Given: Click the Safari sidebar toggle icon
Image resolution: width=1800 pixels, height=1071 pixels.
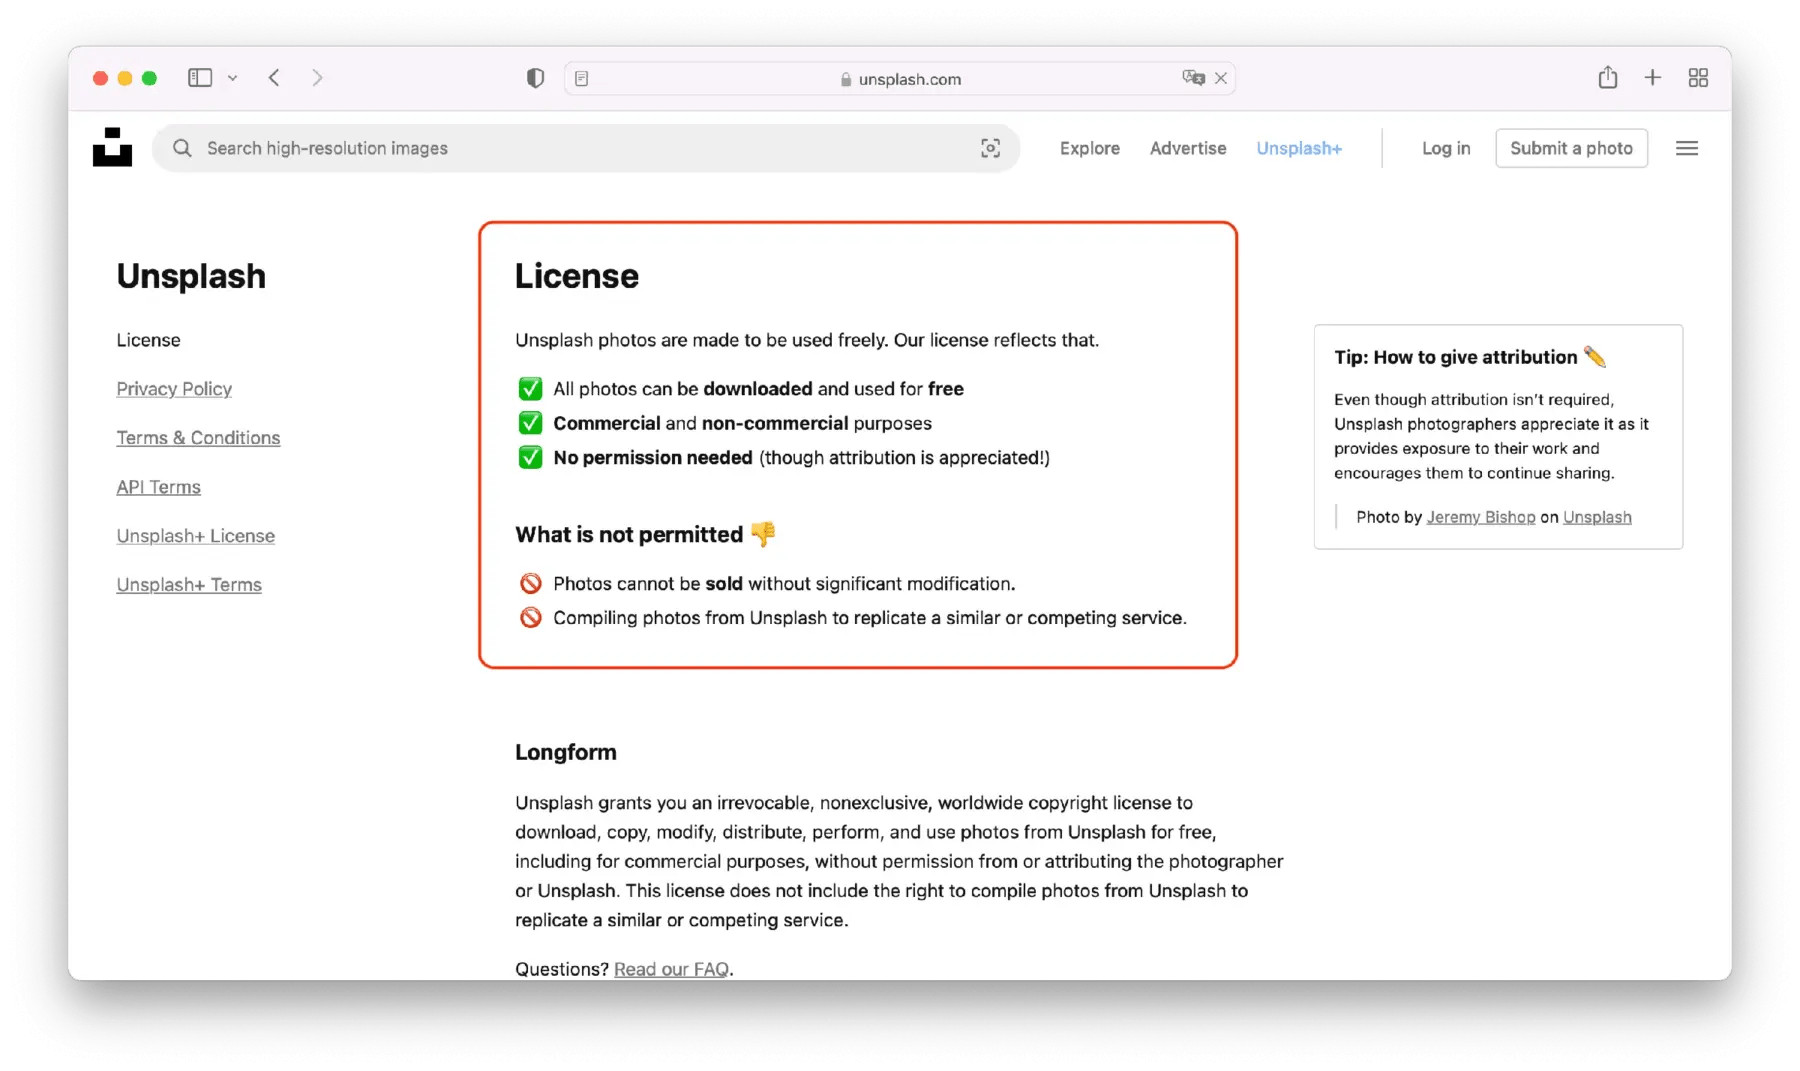Looking at the screenshot, I should coord(200,78).
